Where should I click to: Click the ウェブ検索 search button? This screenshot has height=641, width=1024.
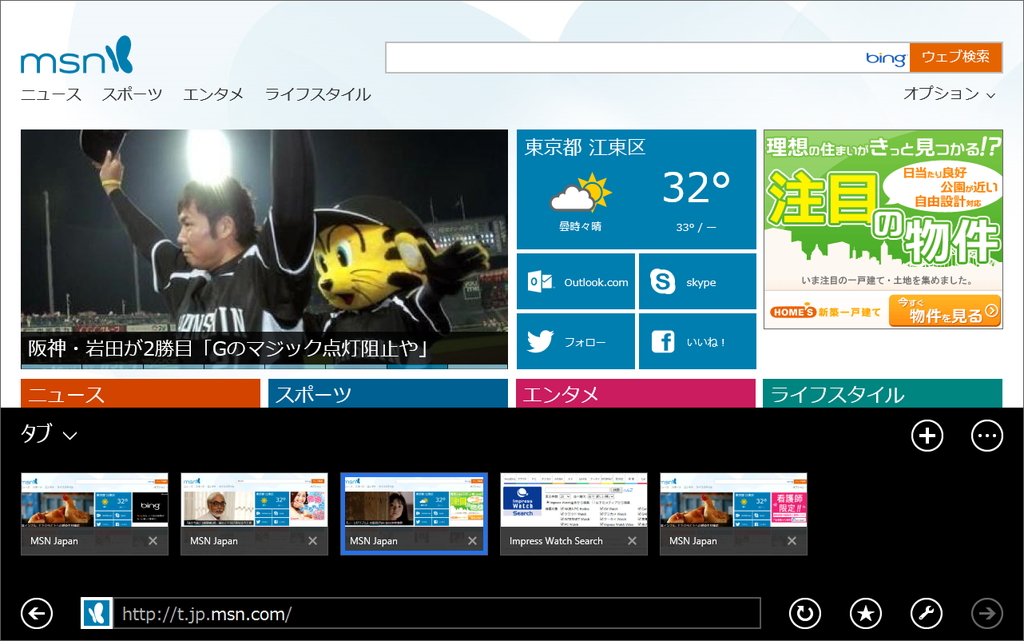tap(957, 57)
